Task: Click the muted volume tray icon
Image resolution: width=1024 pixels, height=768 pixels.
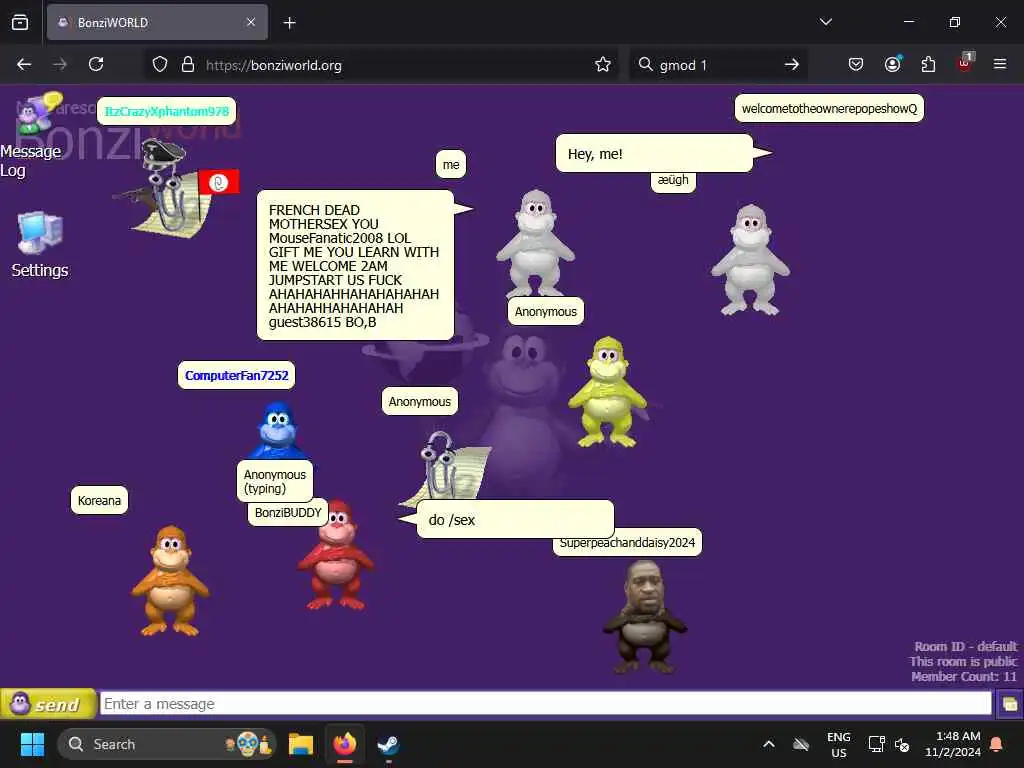Action: pyautogui.click(x=903, y=744)
